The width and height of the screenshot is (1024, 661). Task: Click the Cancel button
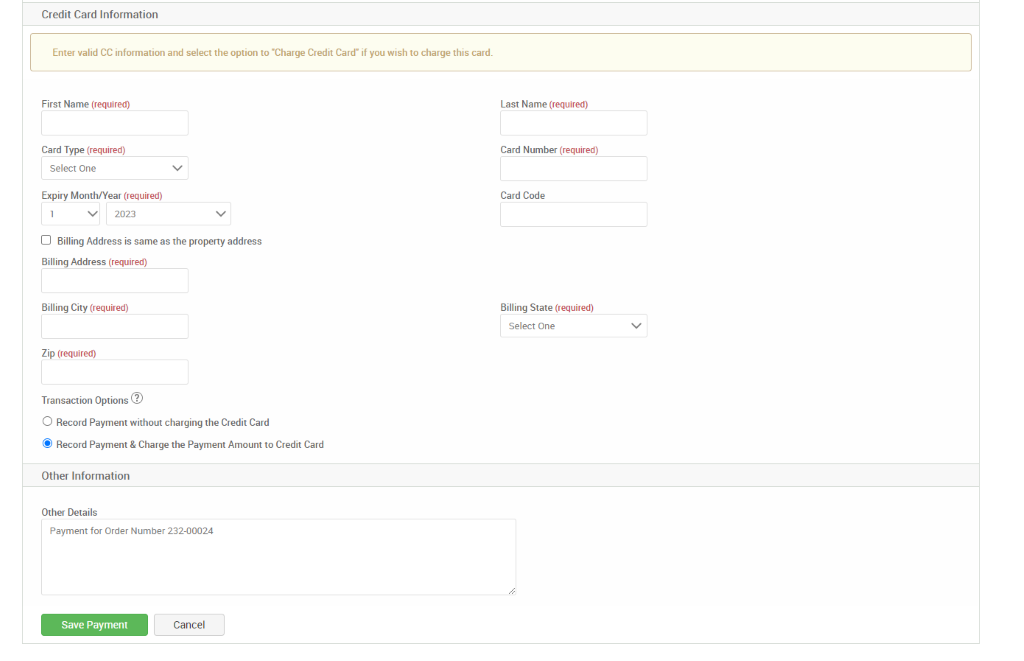(x=189, y=625)
